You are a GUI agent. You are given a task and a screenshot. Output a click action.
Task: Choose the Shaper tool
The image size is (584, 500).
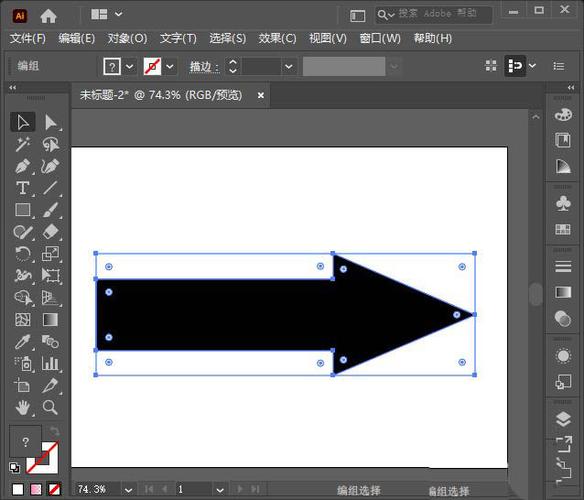tap(23, 232)
